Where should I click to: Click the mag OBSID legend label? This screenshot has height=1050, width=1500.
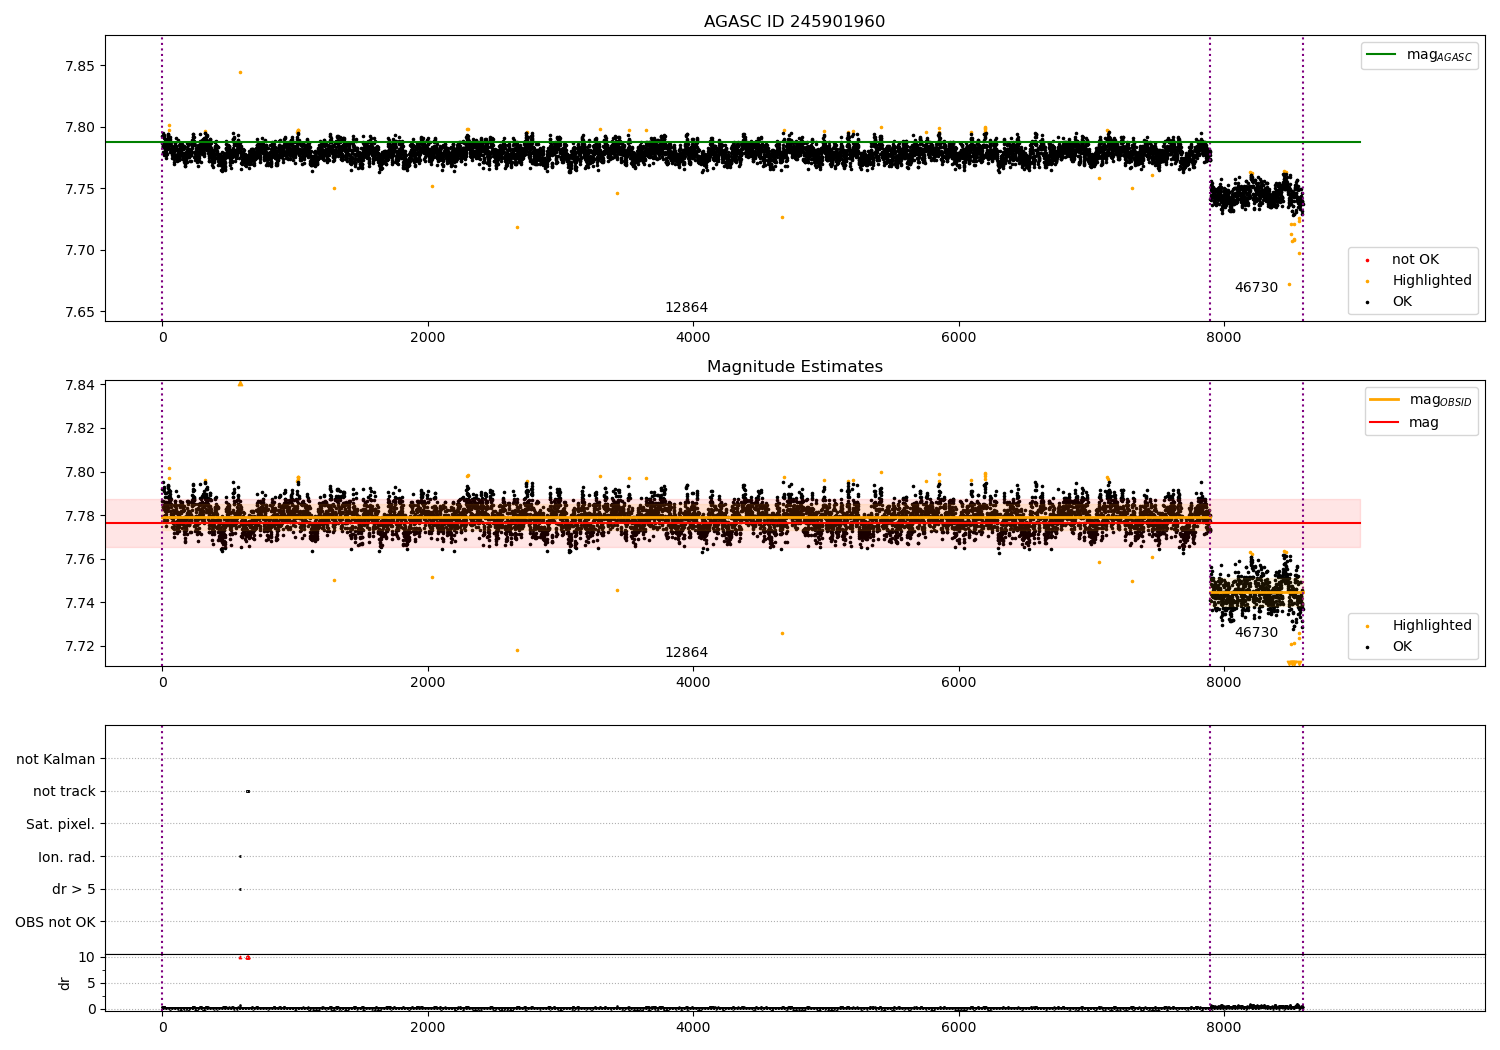click(x=1440, y=400)
